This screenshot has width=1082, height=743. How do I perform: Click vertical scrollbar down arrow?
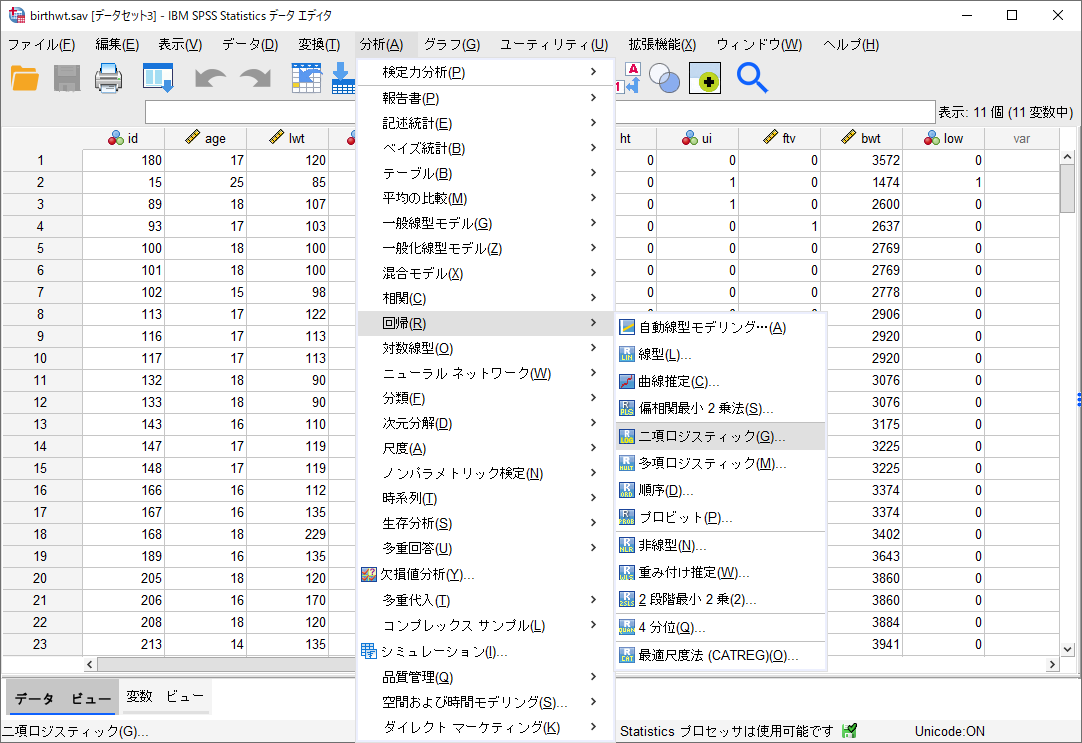coord(1068,649)
